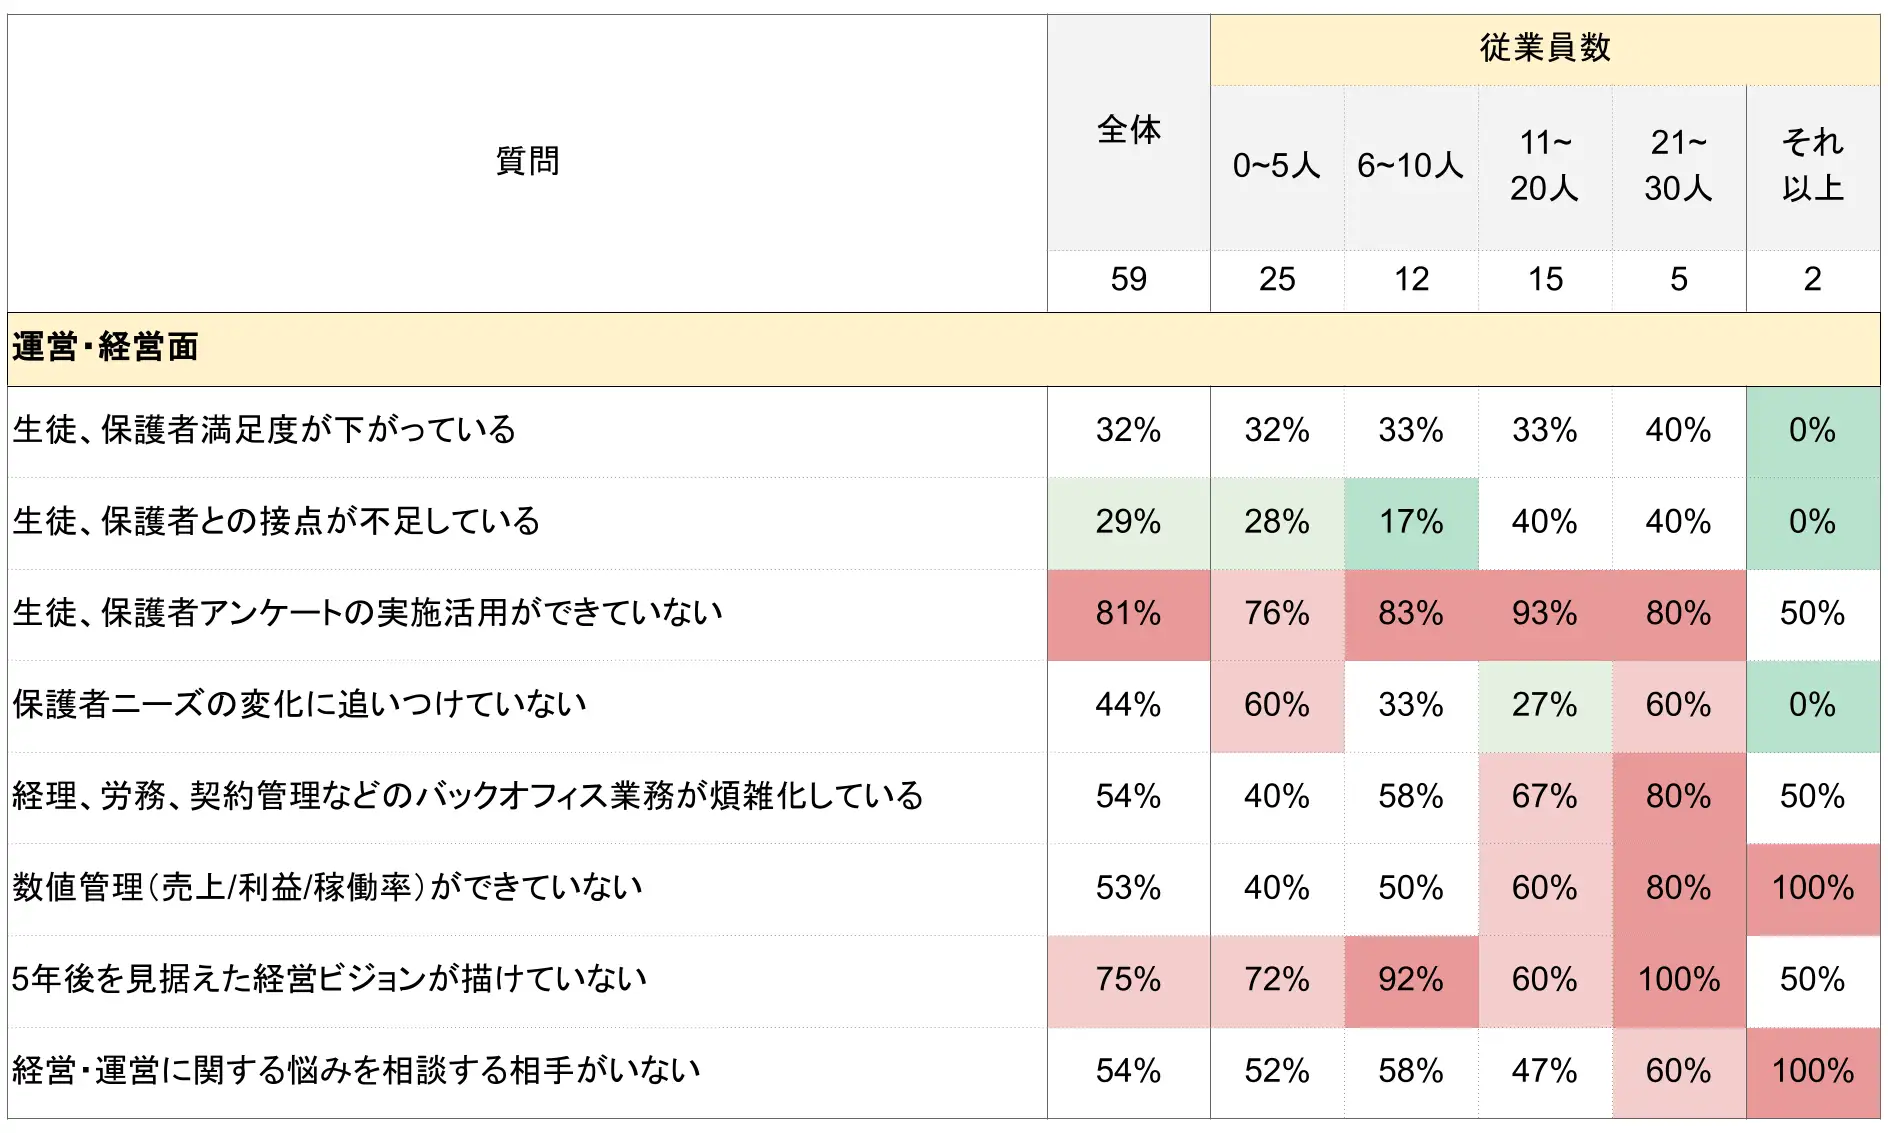1888x1133 pixels.
Task: Click the red 92% cell
Action: (x=1410, y=979)
